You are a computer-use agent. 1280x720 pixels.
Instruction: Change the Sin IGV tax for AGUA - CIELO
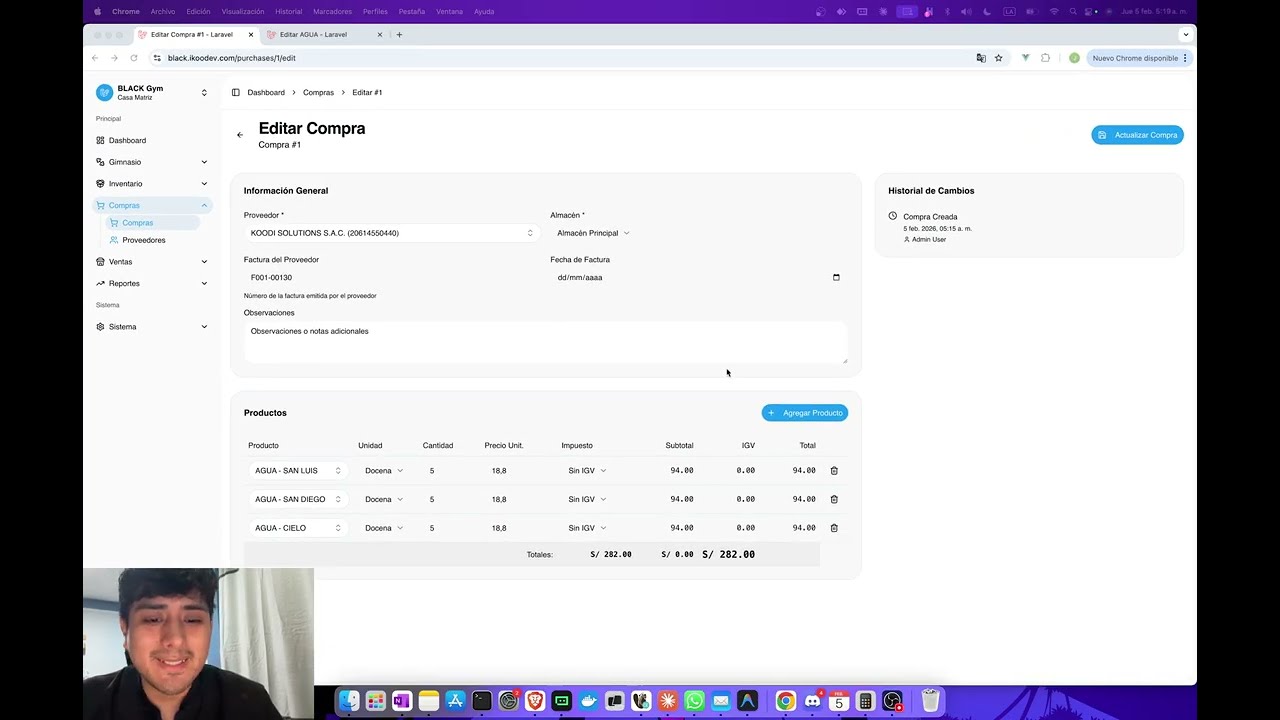click(x=587, y=528)
